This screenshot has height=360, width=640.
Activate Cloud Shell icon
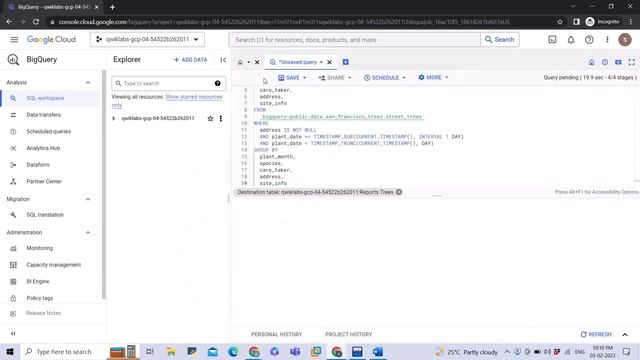tap(552, 40)
